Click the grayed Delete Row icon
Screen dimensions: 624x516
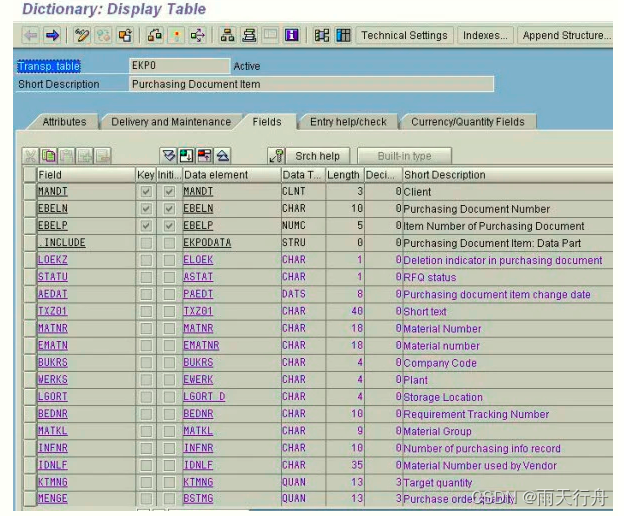click(103, 156)
